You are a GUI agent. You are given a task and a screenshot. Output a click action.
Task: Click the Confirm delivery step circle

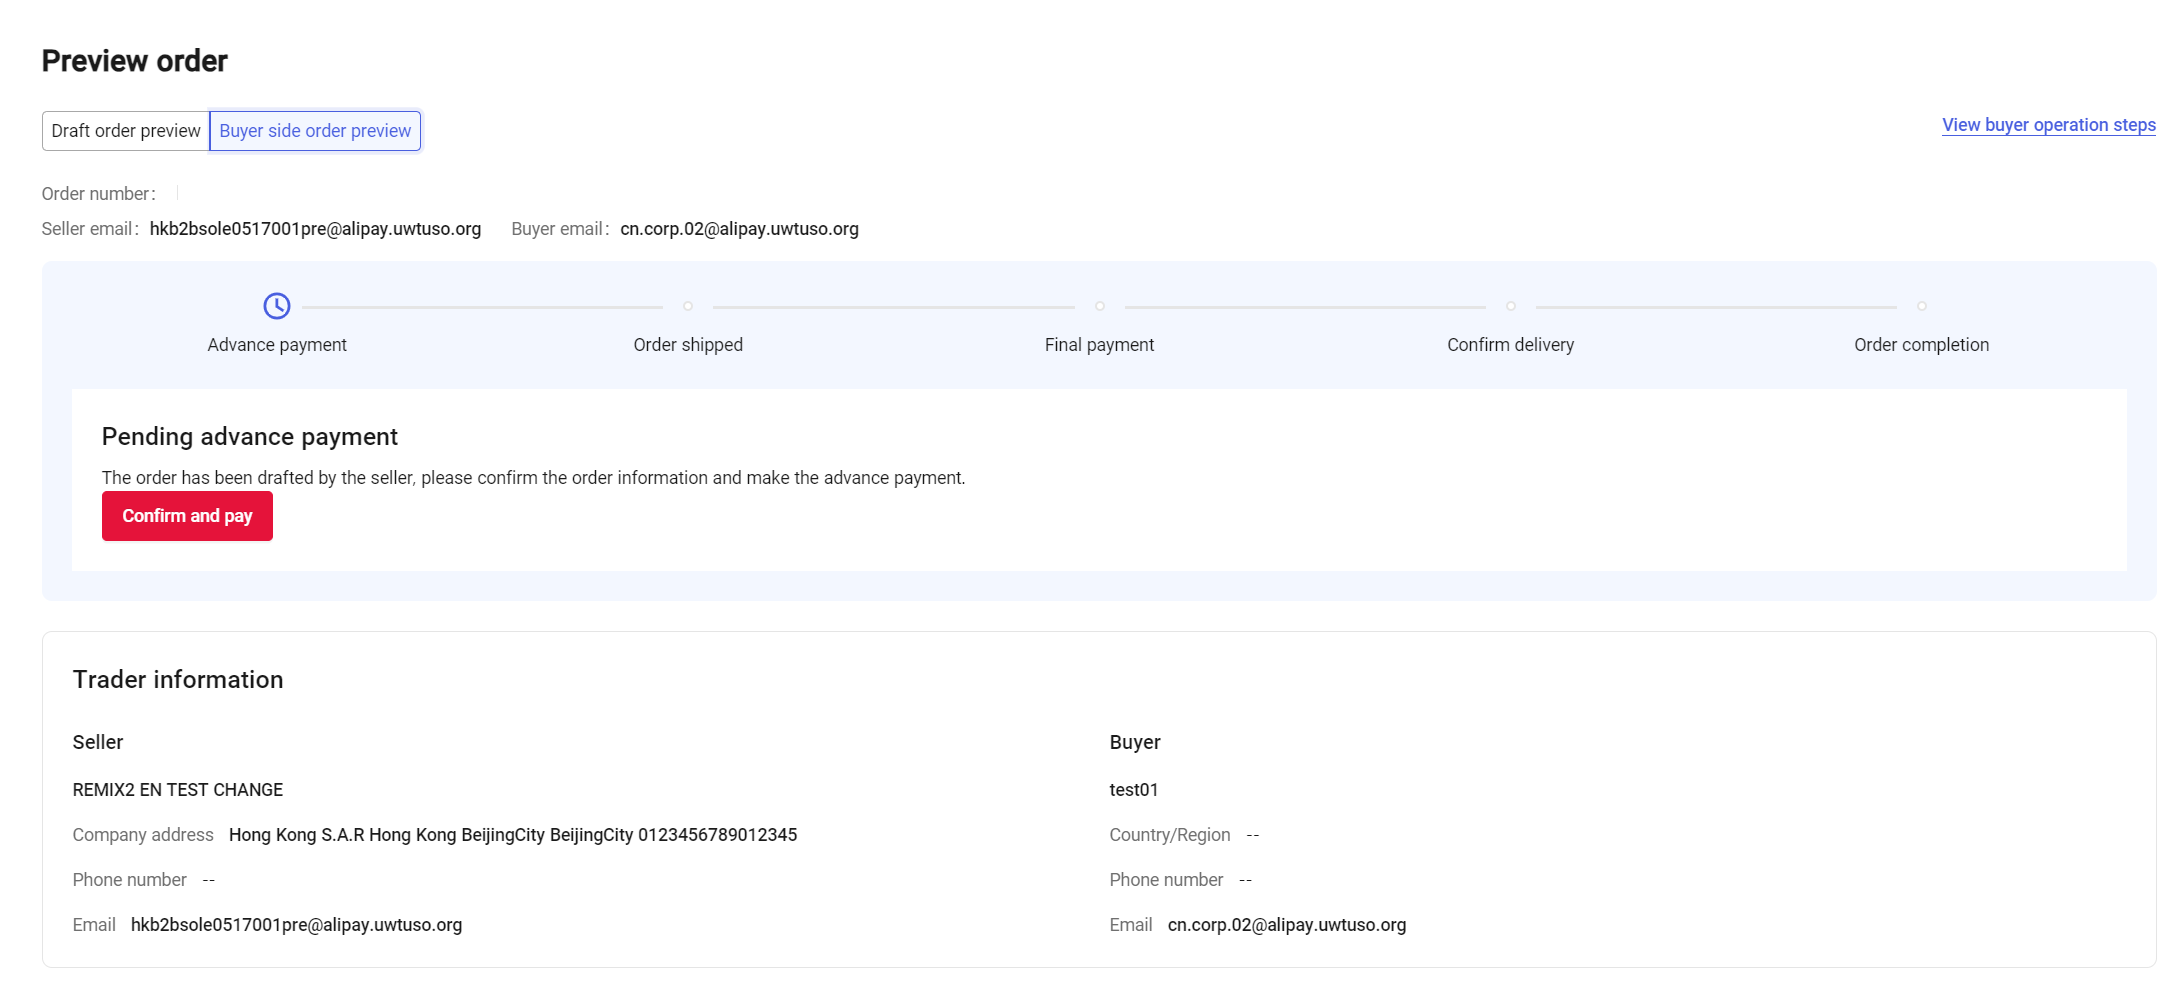coord(1511,307)
